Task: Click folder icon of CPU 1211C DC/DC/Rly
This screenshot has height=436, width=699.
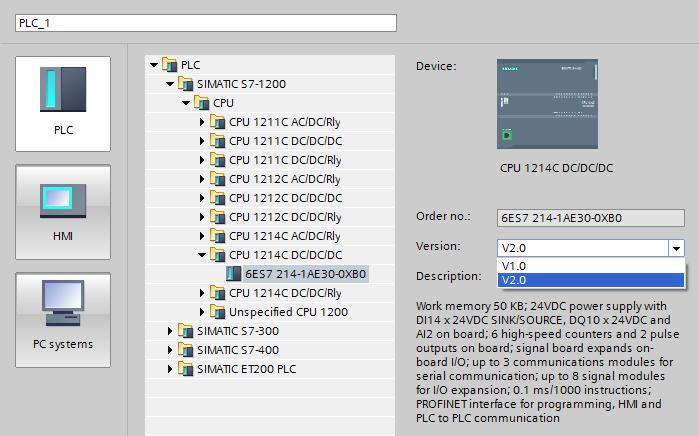Action: coord(218,160)
